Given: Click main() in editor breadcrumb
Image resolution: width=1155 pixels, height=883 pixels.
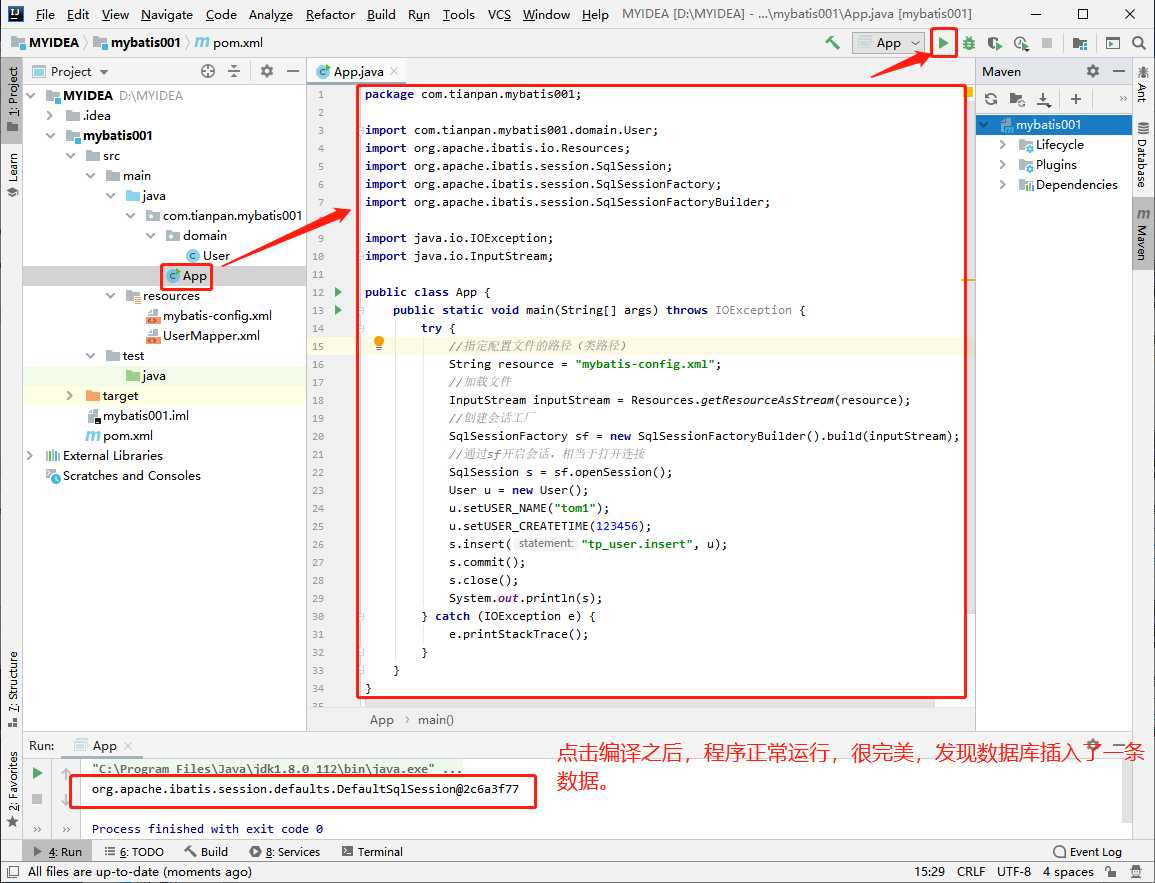Looking at the screenshot, I should pyautogui.click(x=435, y=720).
